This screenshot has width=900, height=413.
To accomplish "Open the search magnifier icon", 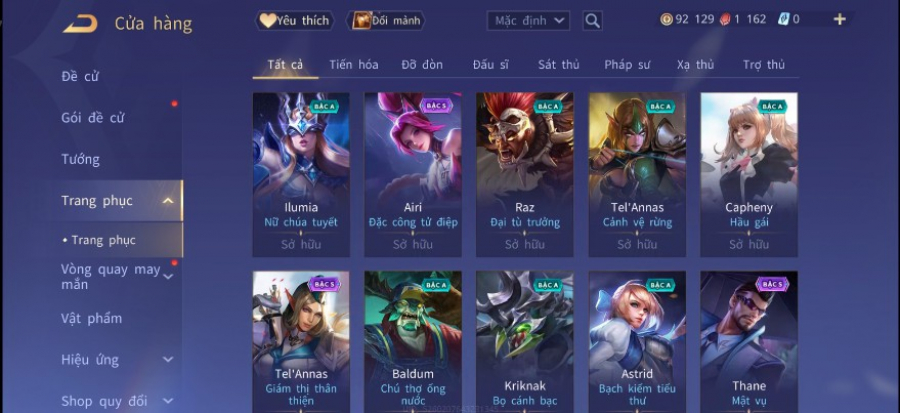I will click(x=592, y=21).
